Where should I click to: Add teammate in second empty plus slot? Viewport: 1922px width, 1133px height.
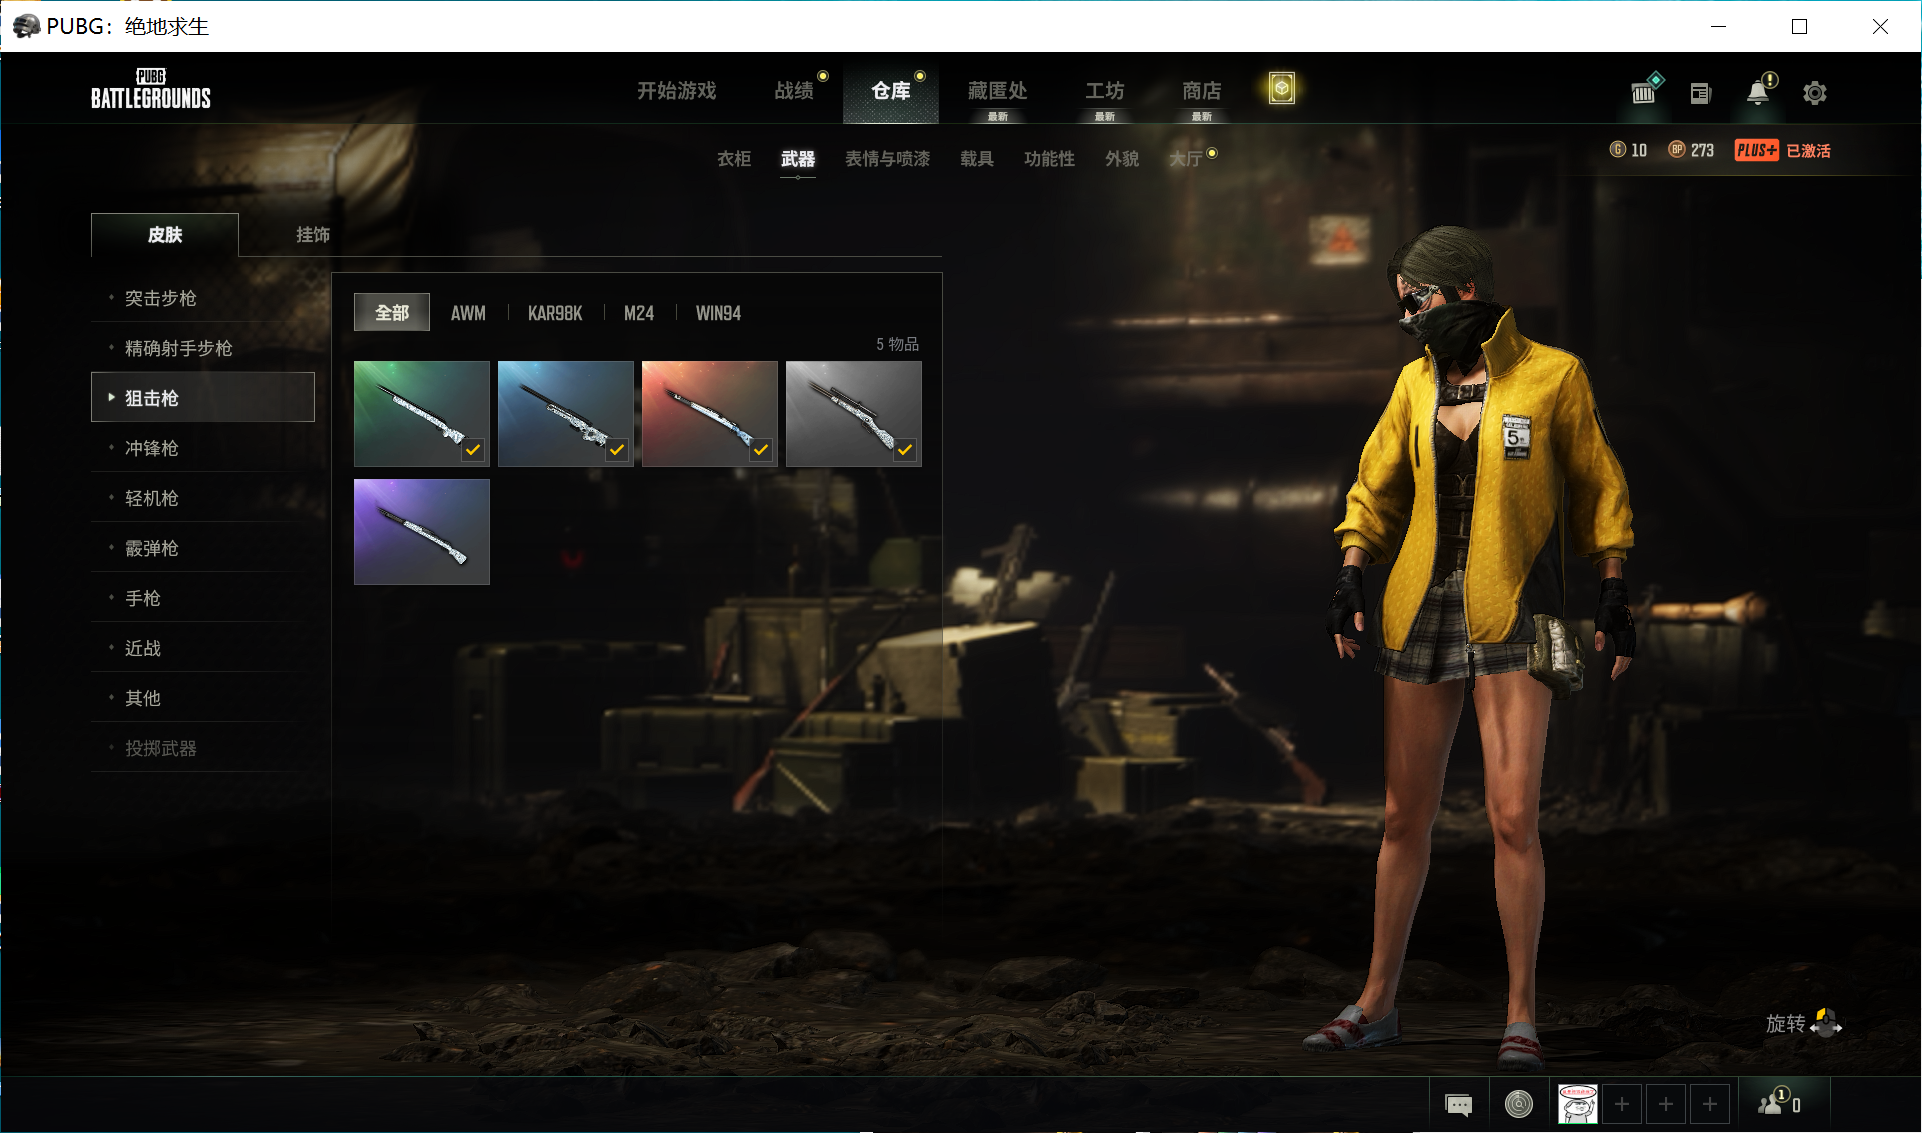(1666, 1104)
